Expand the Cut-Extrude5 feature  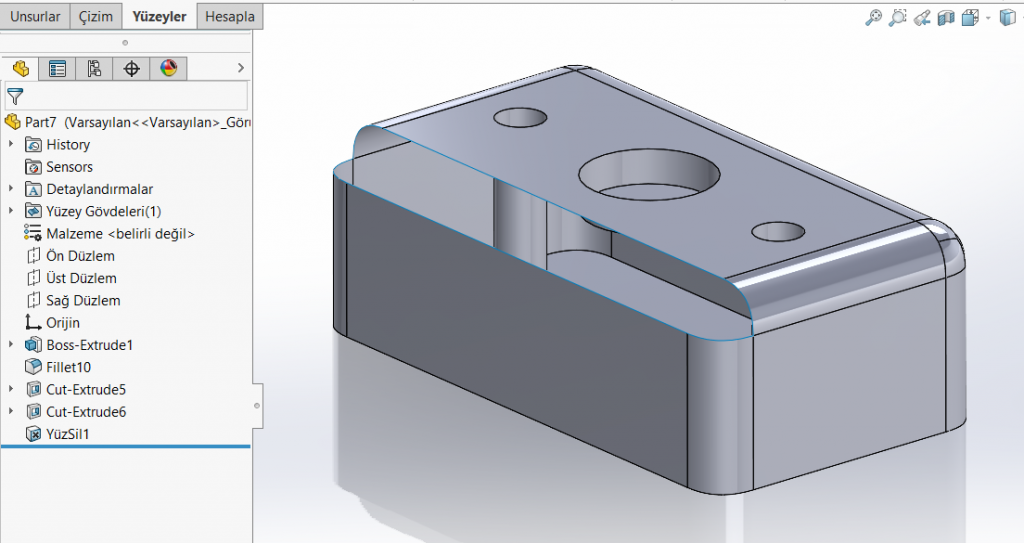tap(10, 389)
